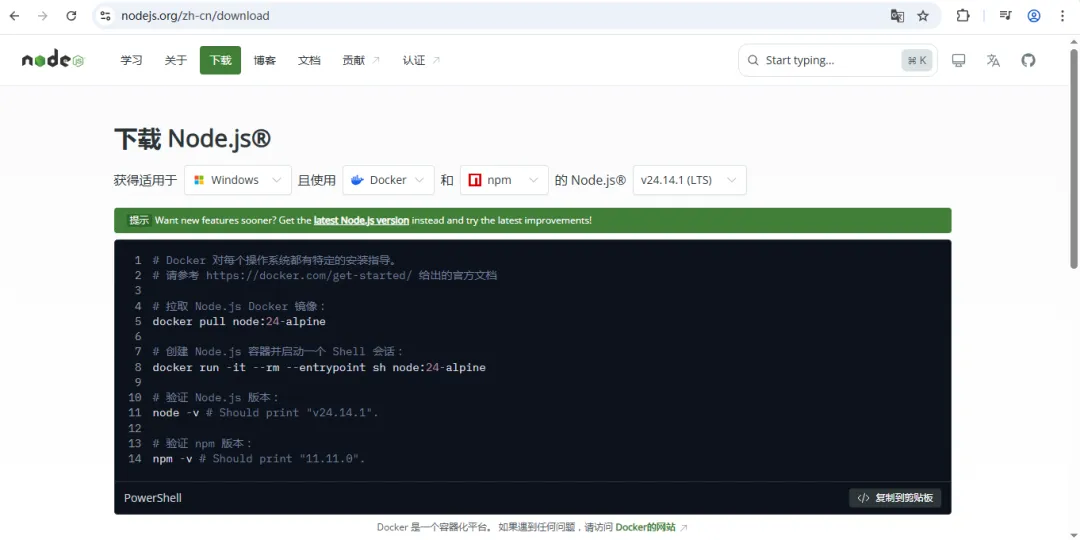Click the 复制到剪贴板 copy button
The width and height of the screenshot is (1080, 540).
(x=895, y=498)
